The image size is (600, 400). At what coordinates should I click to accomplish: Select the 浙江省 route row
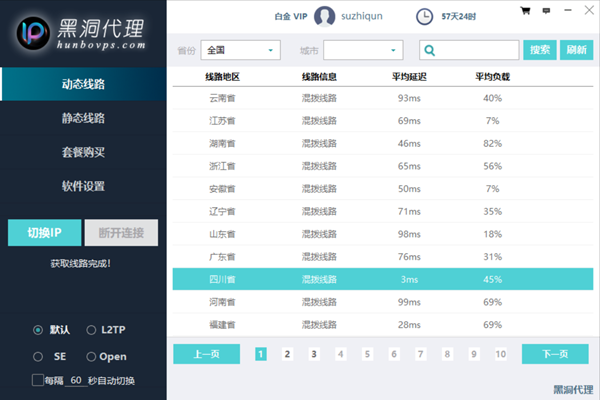pos(380,166)
